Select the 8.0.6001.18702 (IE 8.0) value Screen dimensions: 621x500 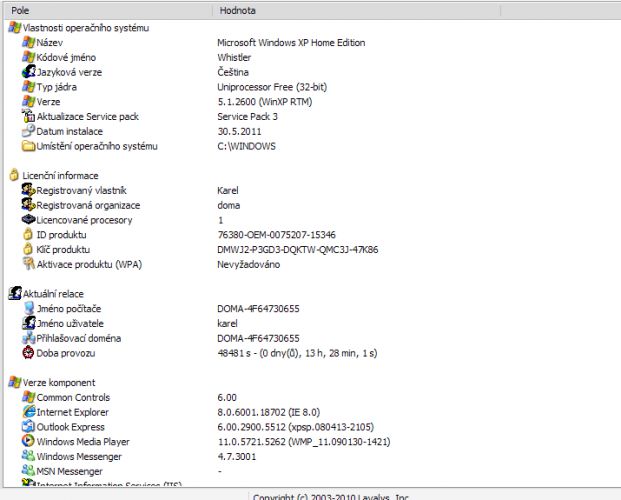(269, 412)
